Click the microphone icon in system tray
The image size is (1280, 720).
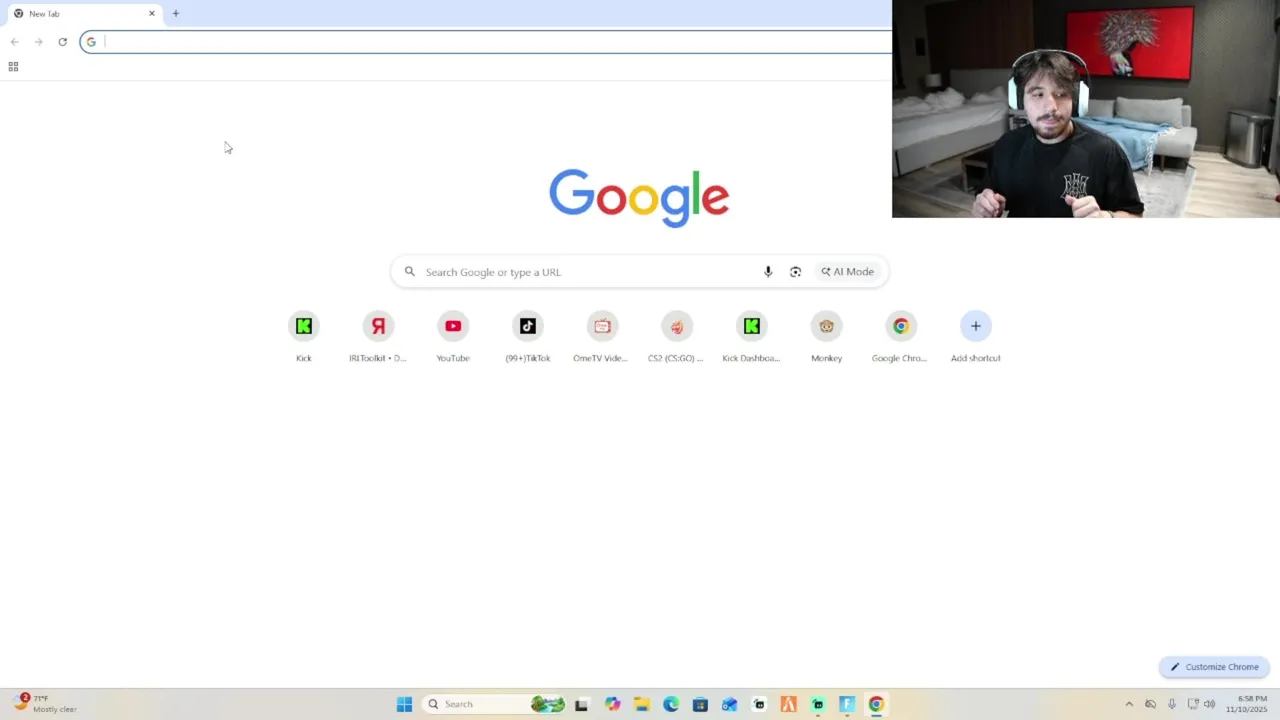coord(1171,704)
